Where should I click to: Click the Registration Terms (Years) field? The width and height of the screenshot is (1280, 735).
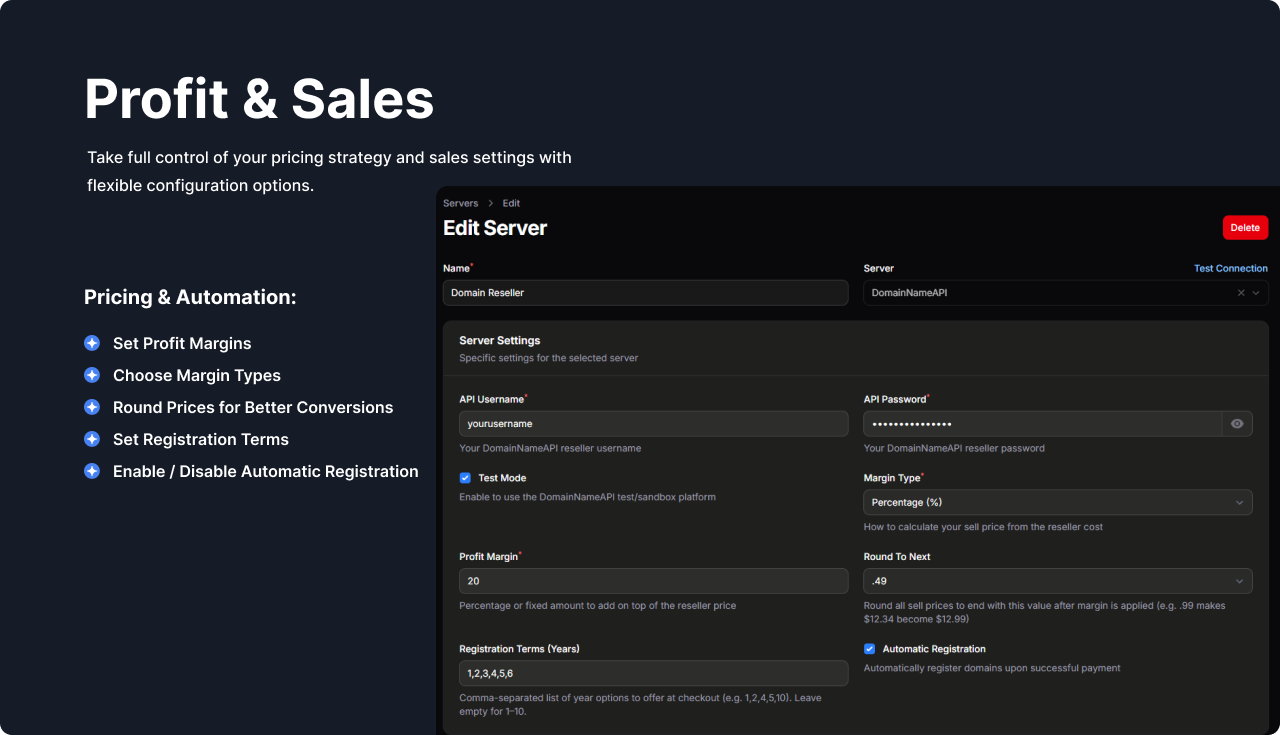coord(653,673)
